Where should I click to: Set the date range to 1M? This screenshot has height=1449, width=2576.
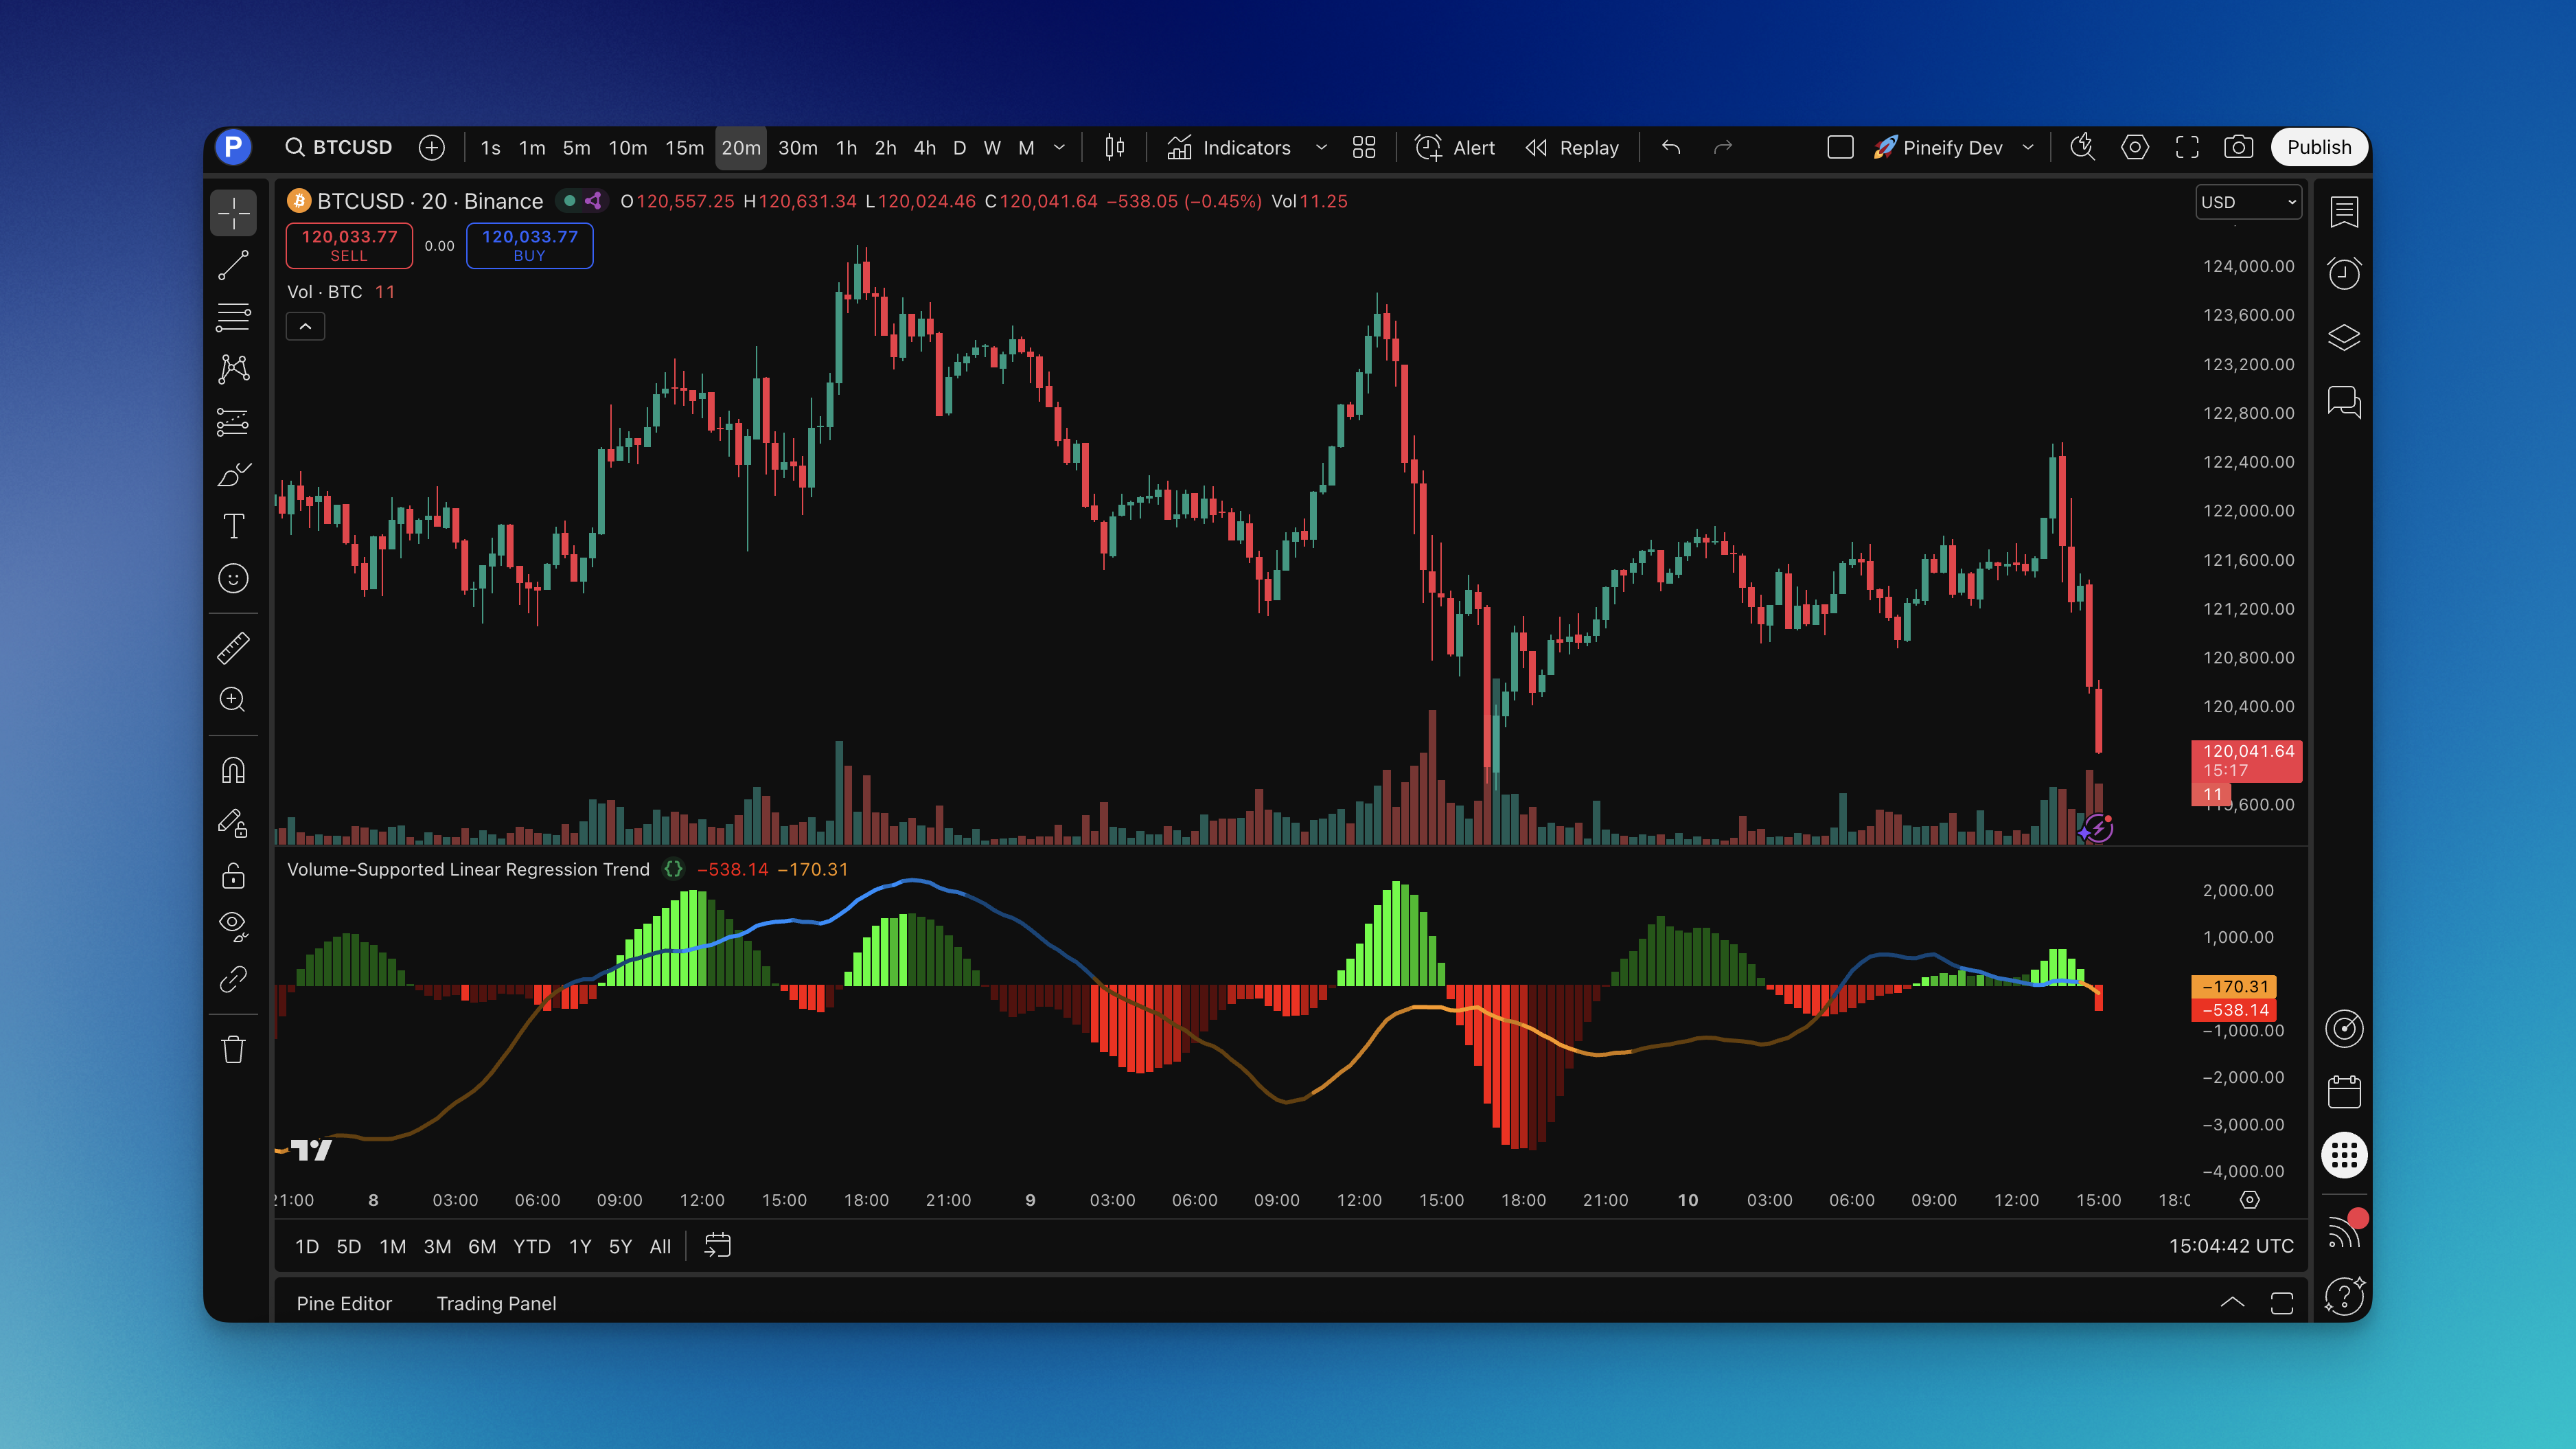392,1246
